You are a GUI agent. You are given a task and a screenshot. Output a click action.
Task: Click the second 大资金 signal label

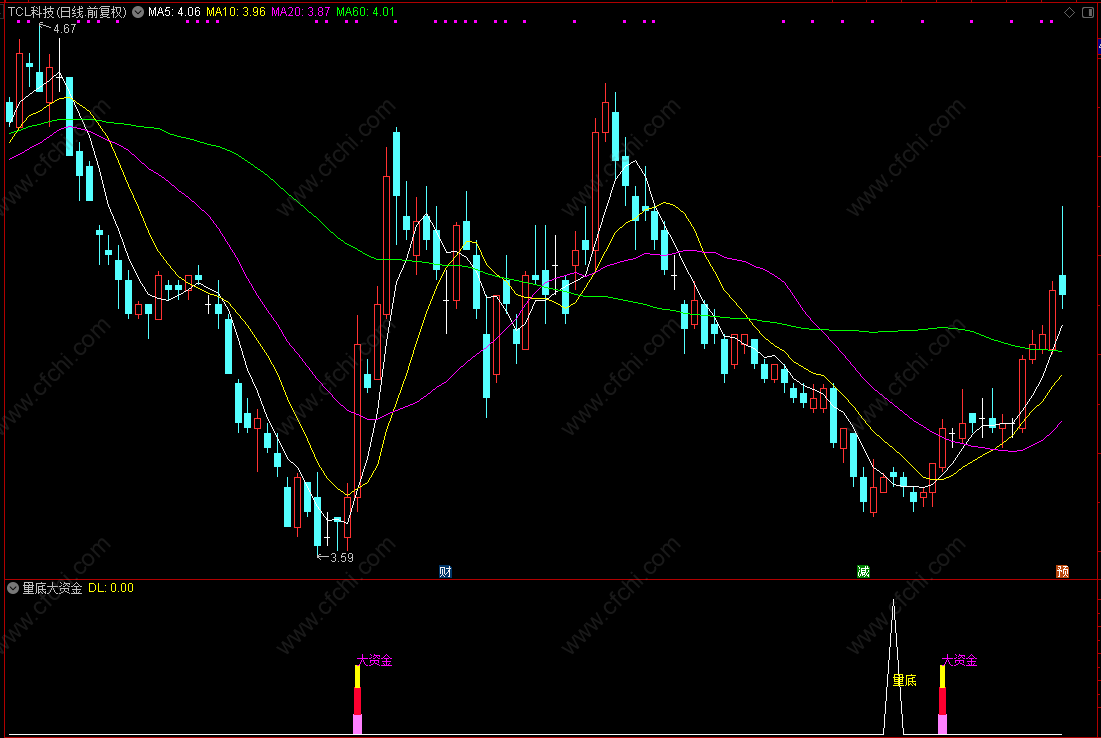[x=959, y=660]
